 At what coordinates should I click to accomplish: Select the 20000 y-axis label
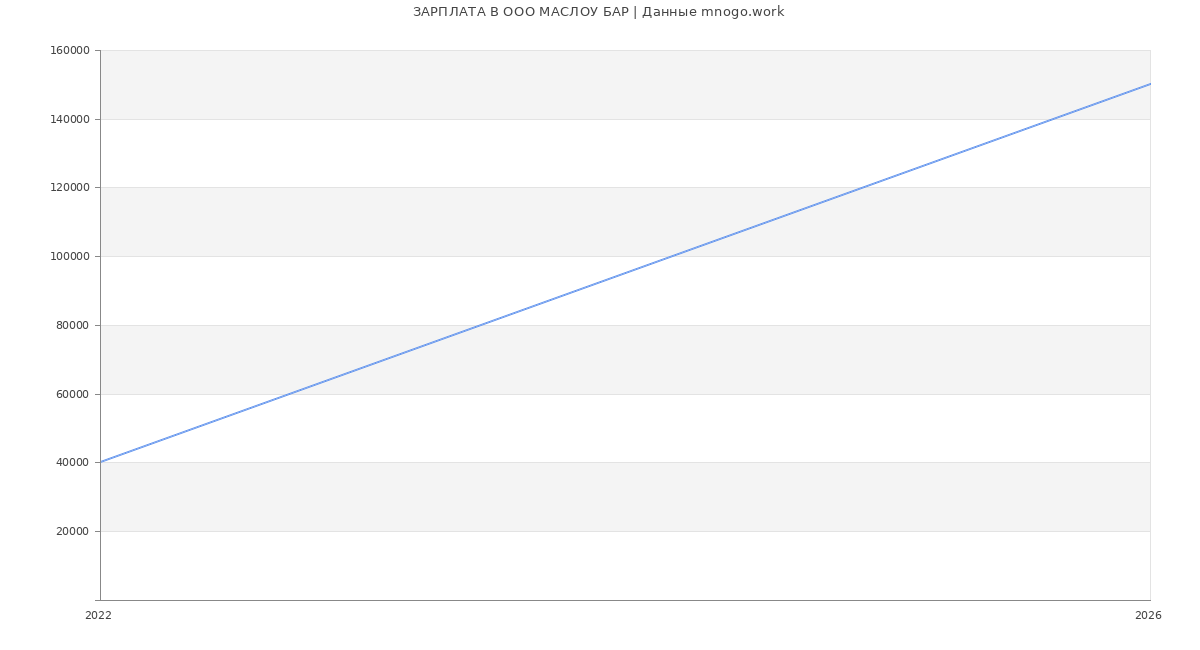click(72, 531)
